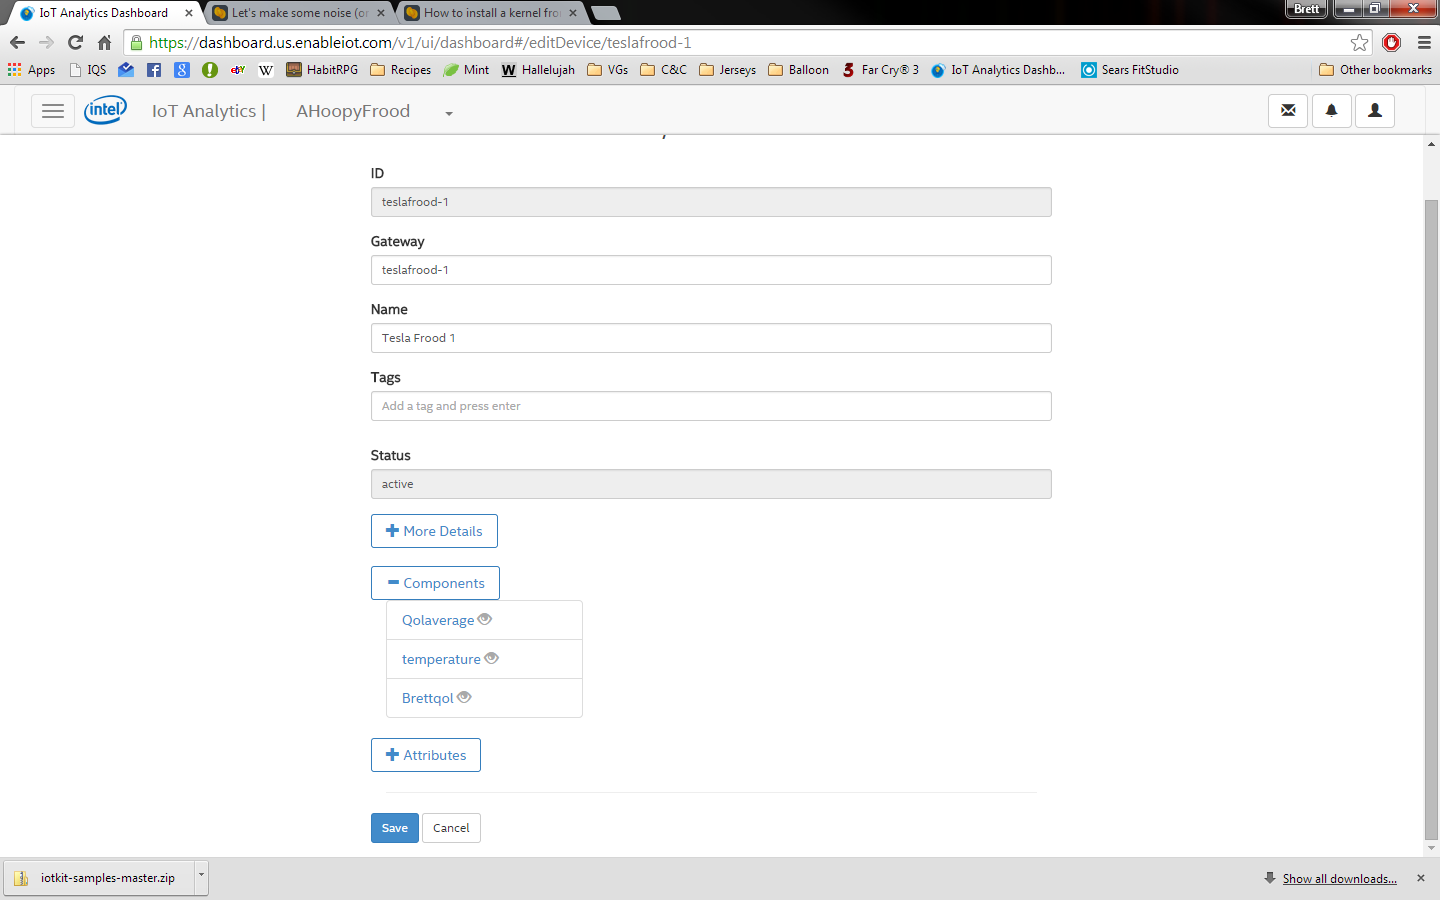The image size is (1440, 900).
Task: Bookmark this page with star icon
Action: click(1359, 42)
